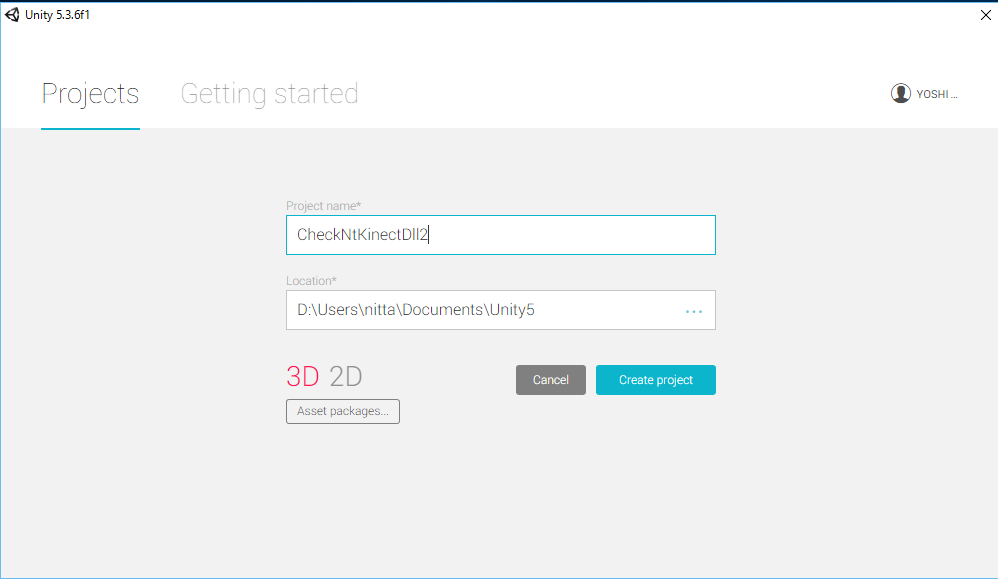Click the Unity logo in title bar
The image size is (998, 579).
point(12,14)
